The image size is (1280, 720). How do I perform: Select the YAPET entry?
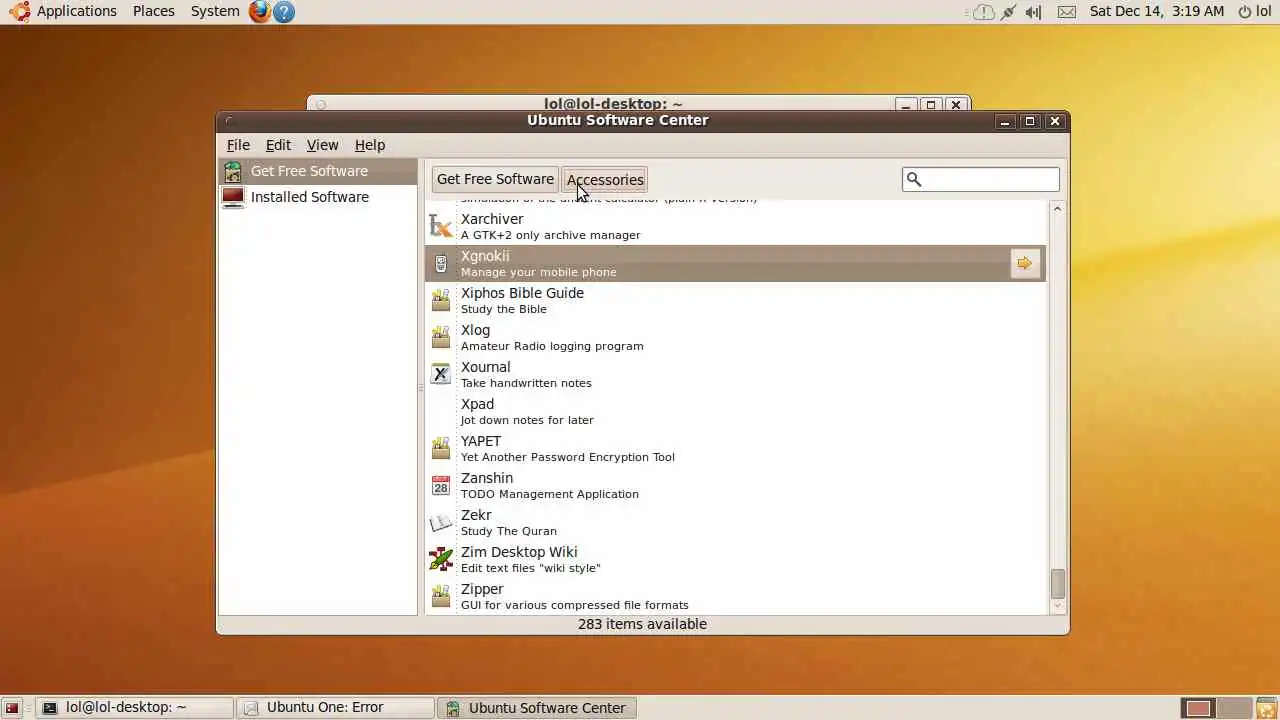(x=736, y=448)
